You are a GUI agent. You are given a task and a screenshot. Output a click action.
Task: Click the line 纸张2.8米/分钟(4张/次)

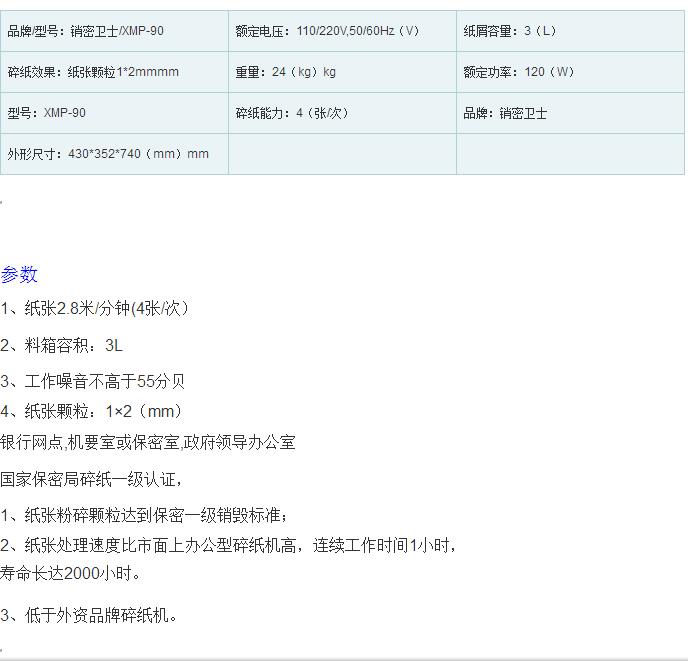pos(95,308)
